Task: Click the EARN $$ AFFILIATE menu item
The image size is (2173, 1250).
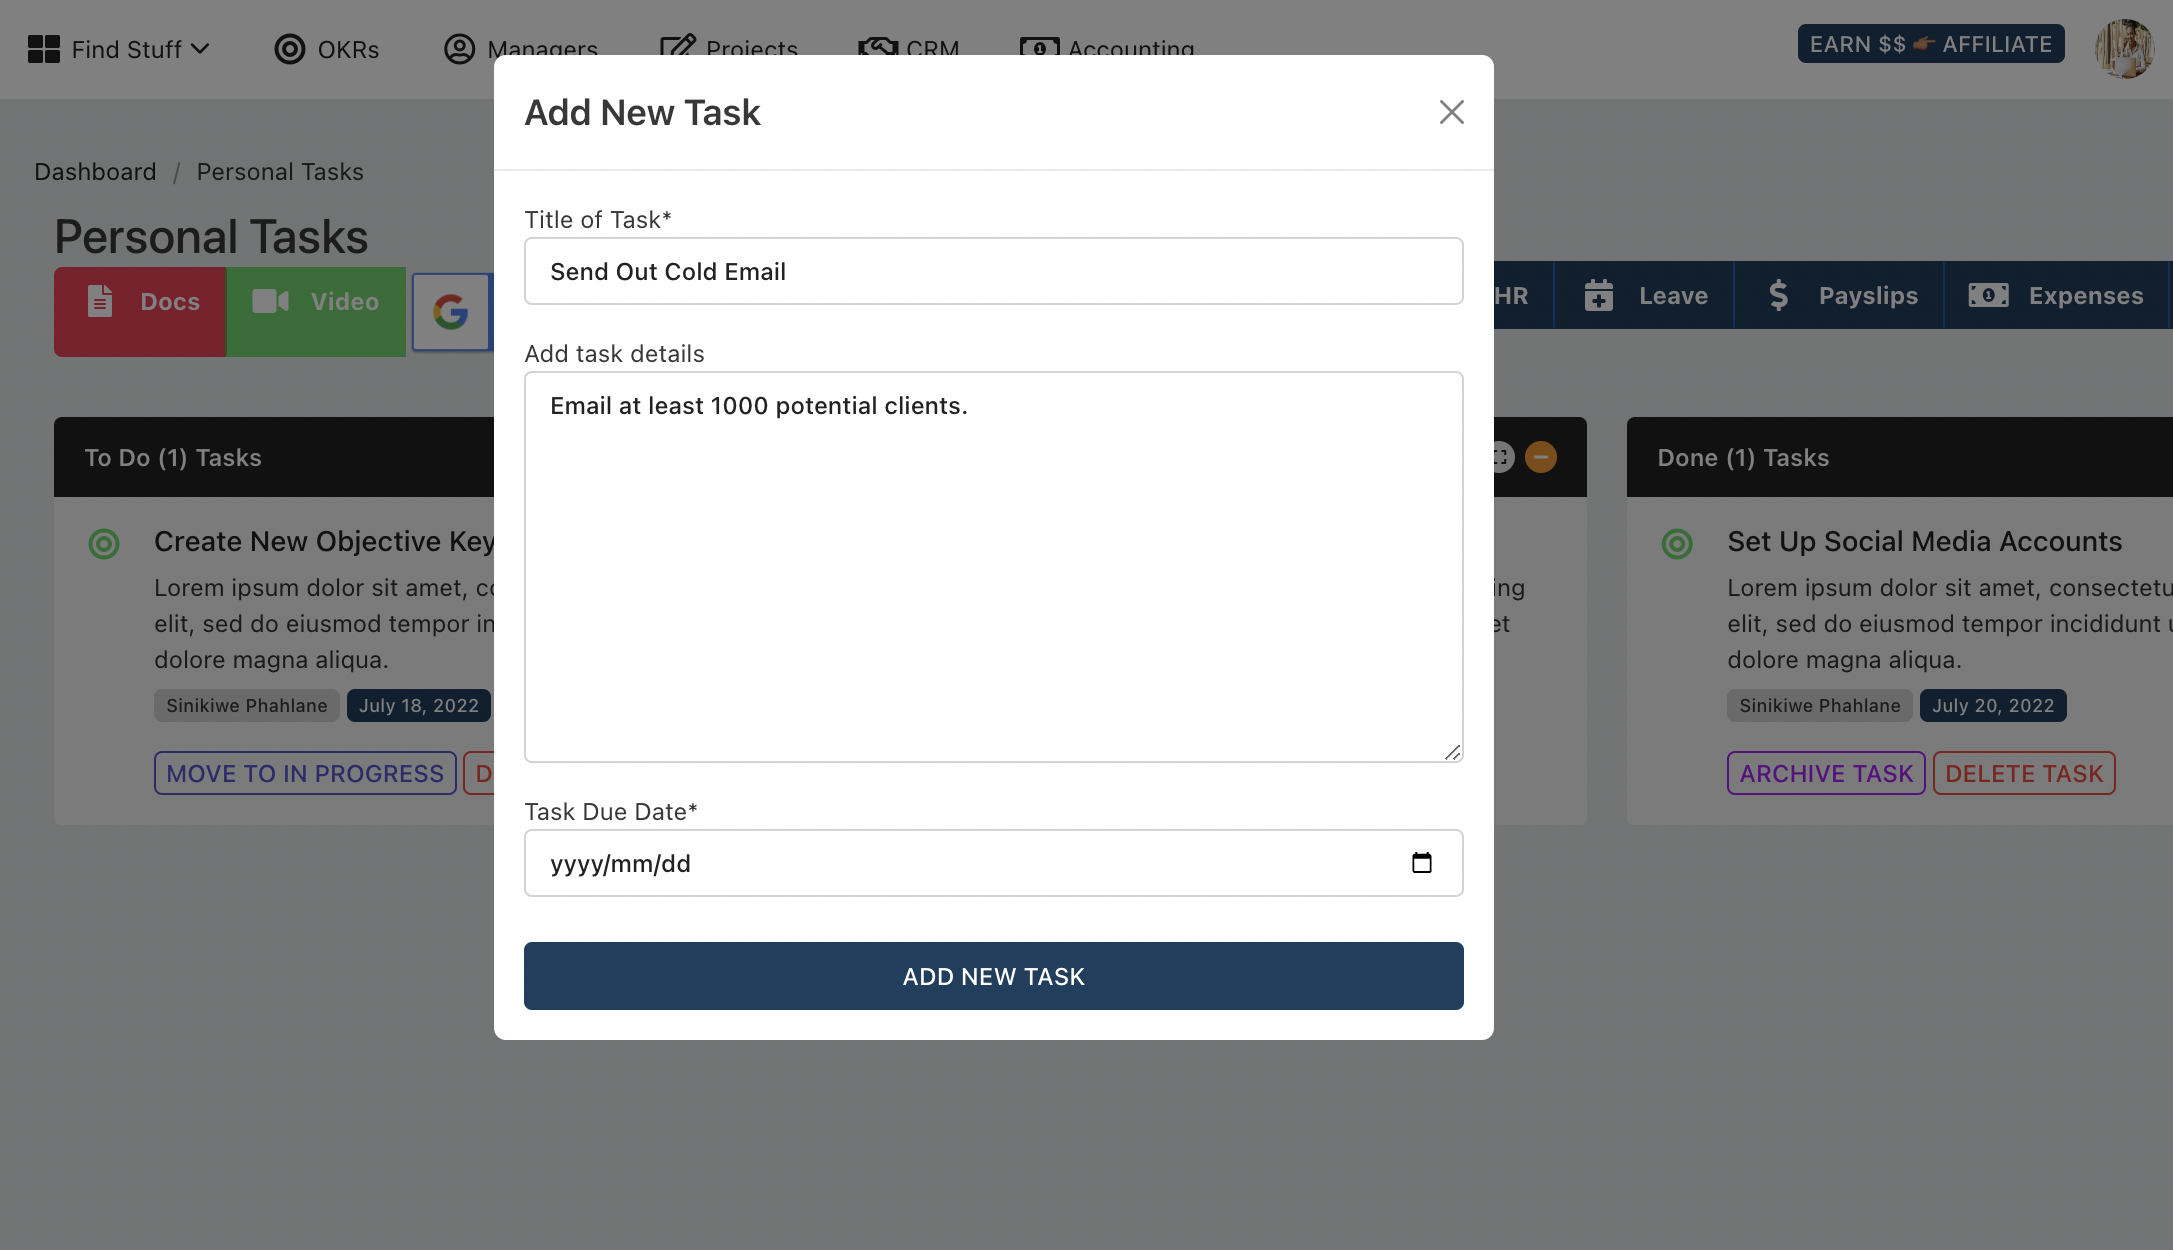Action: (1931, 42)
